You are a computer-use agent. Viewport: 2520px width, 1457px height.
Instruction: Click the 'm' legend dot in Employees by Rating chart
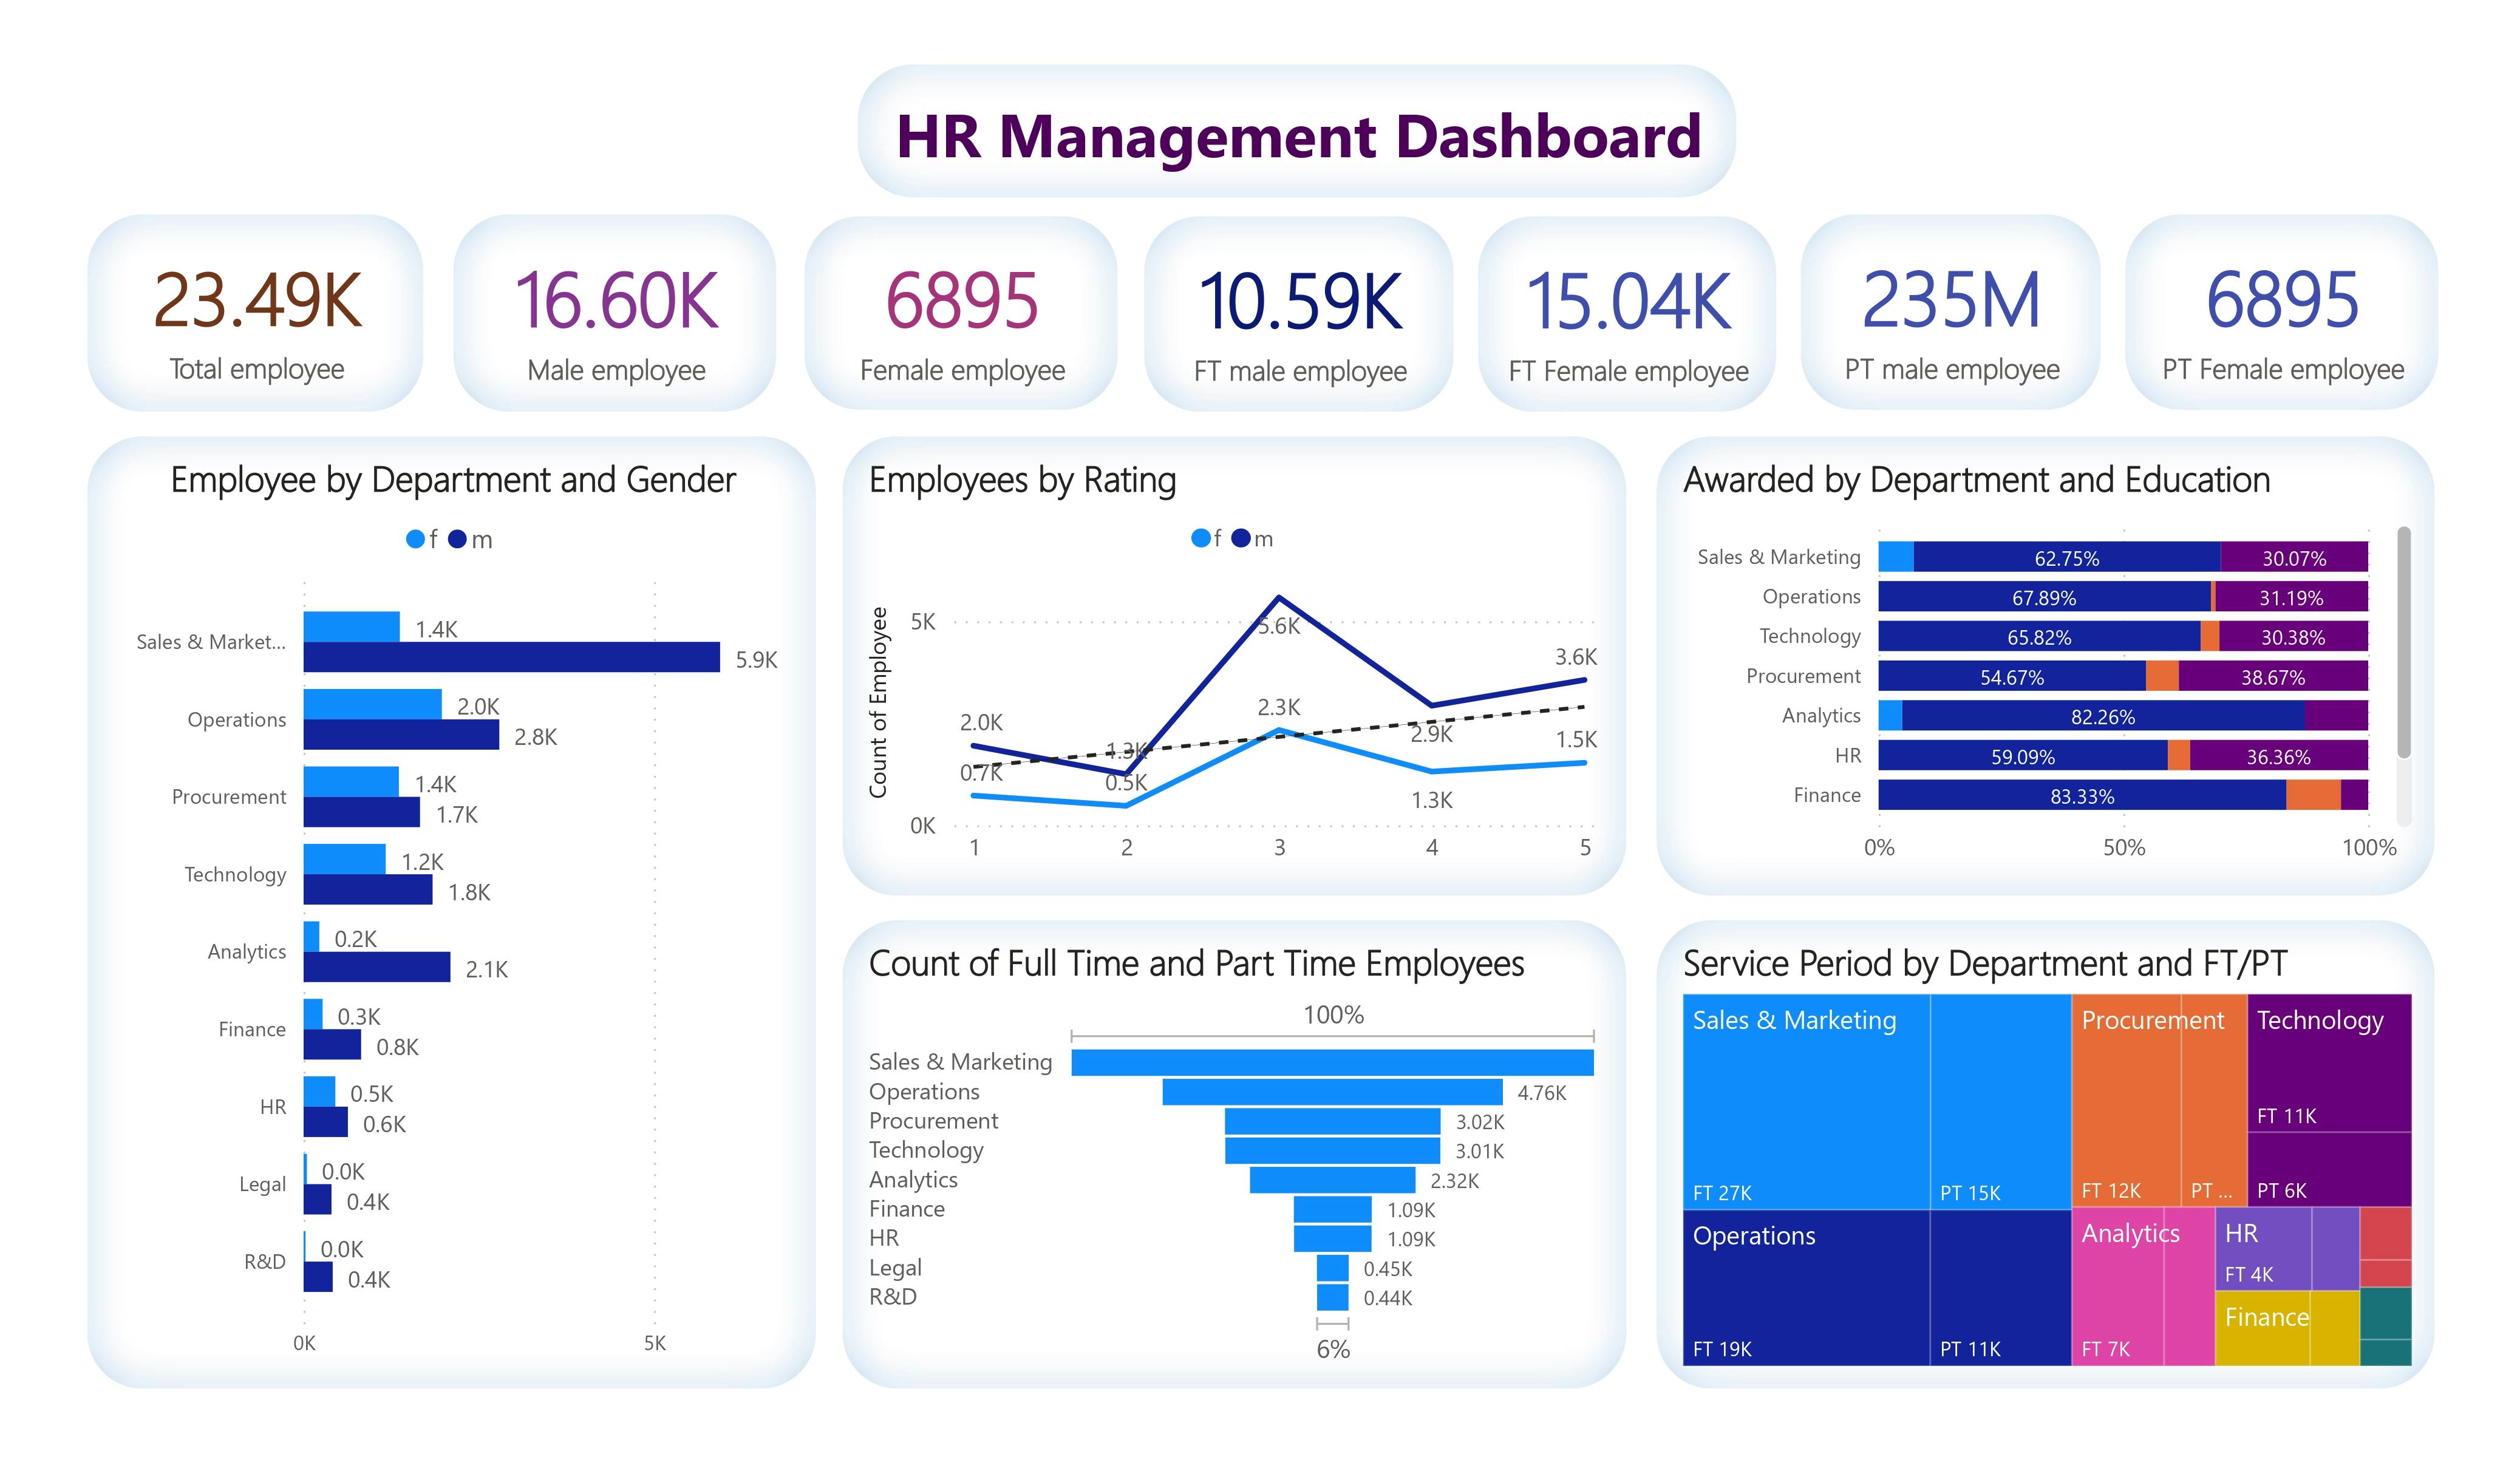click(1240, 539)
